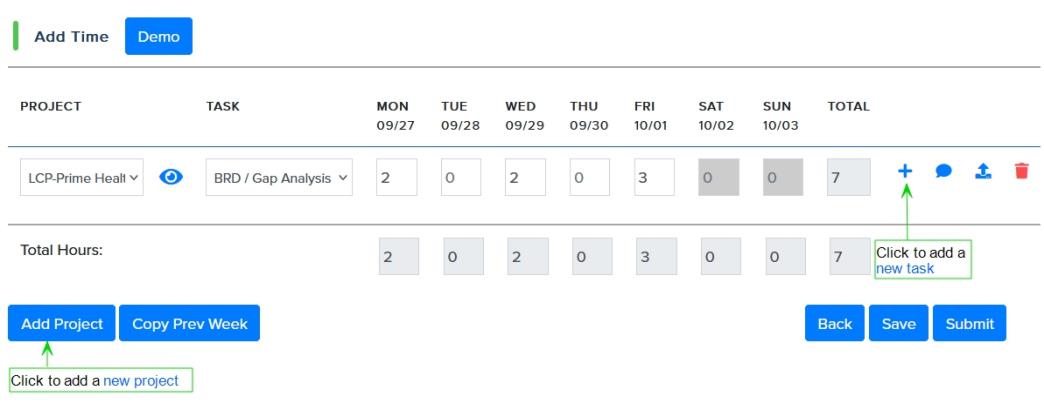
Task: Select the Friday 10/01 hours field
Action: [x=654, y=177]
